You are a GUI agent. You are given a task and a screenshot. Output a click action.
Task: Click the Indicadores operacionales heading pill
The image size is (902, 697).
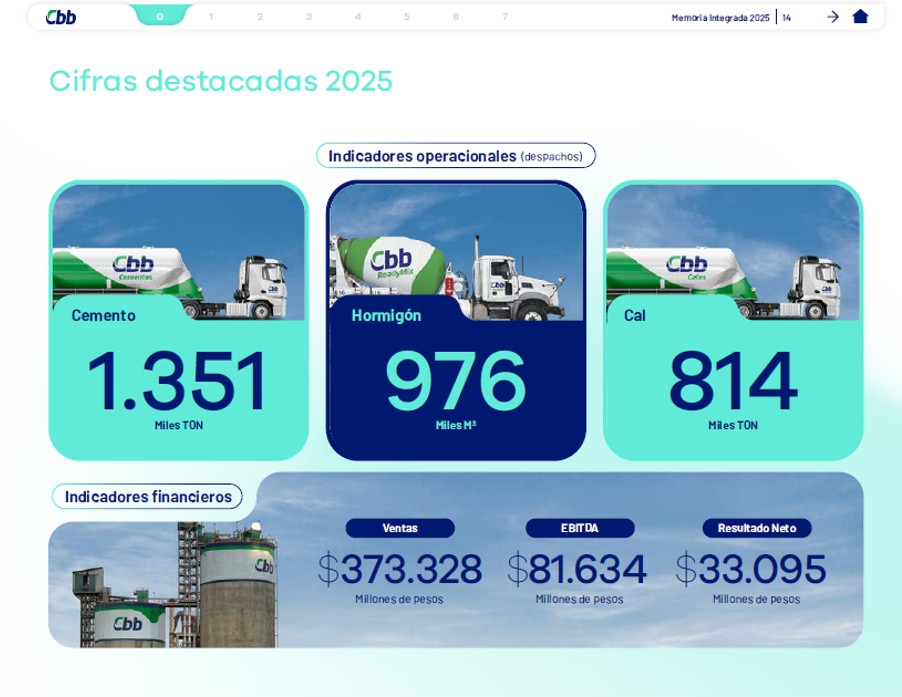click(456, 156)
